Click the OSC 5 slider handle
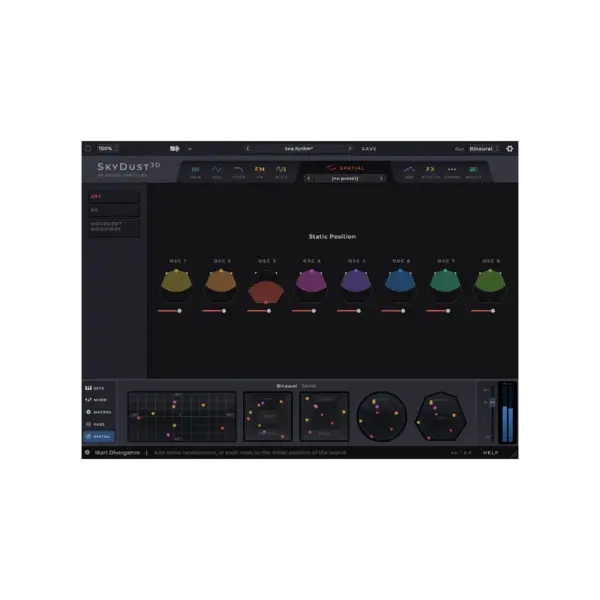The image size is (600, 600). [x=359, y=311]
